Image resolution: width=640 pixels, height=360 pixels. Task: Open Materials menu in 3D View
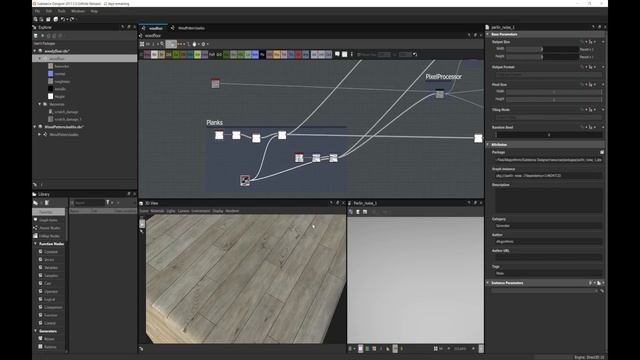point(157,211)
